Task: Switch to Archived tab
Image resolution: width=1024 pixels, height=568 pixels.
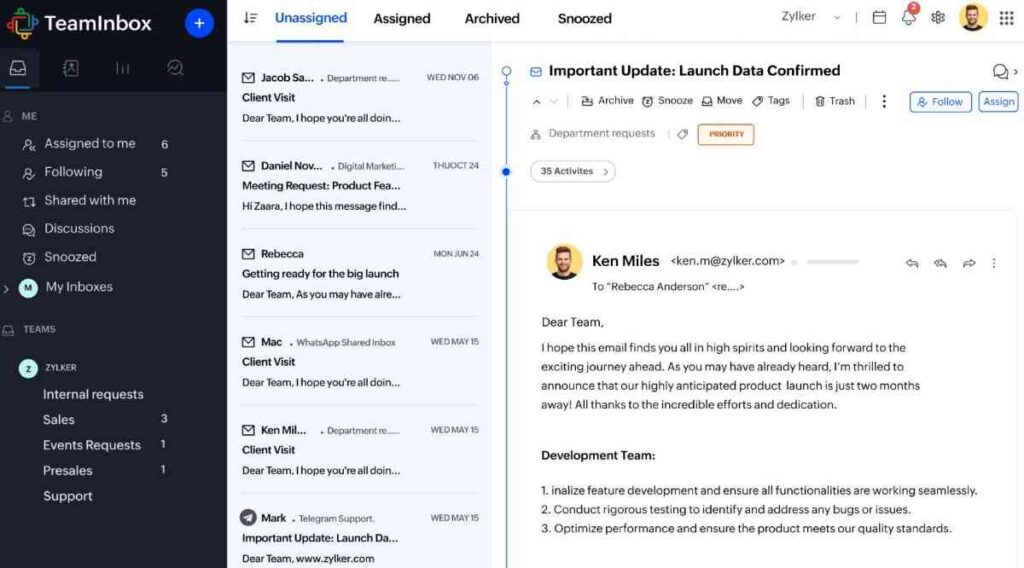Action: coord(492,19)
